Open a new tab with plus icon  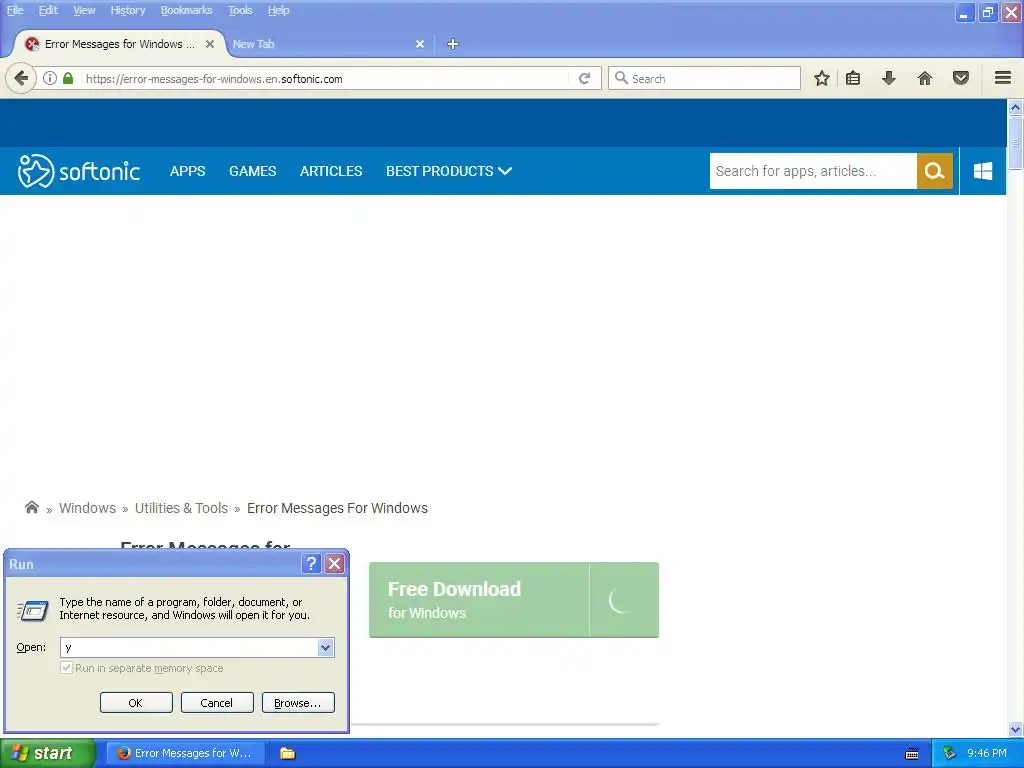click(x=453, y=44)
